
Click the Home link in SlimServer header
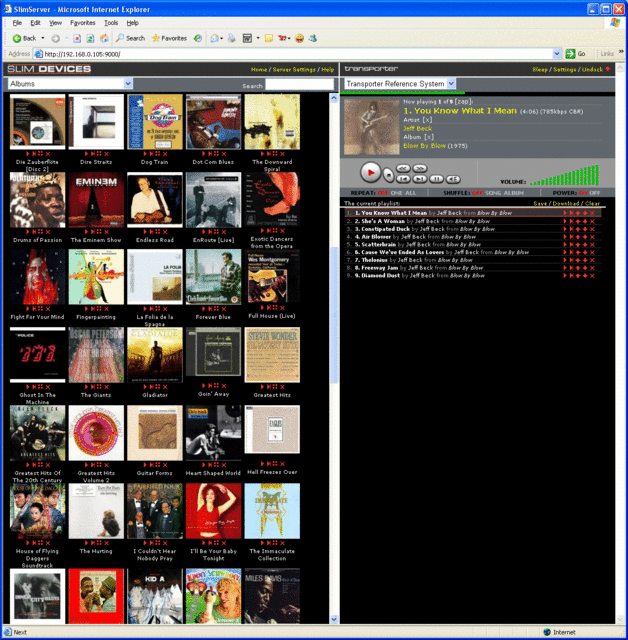point(259,69)
